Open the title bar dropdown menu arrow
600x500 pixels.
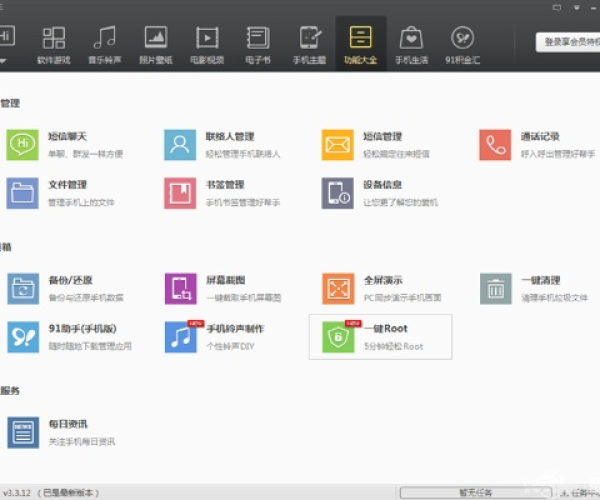(576, 7)
